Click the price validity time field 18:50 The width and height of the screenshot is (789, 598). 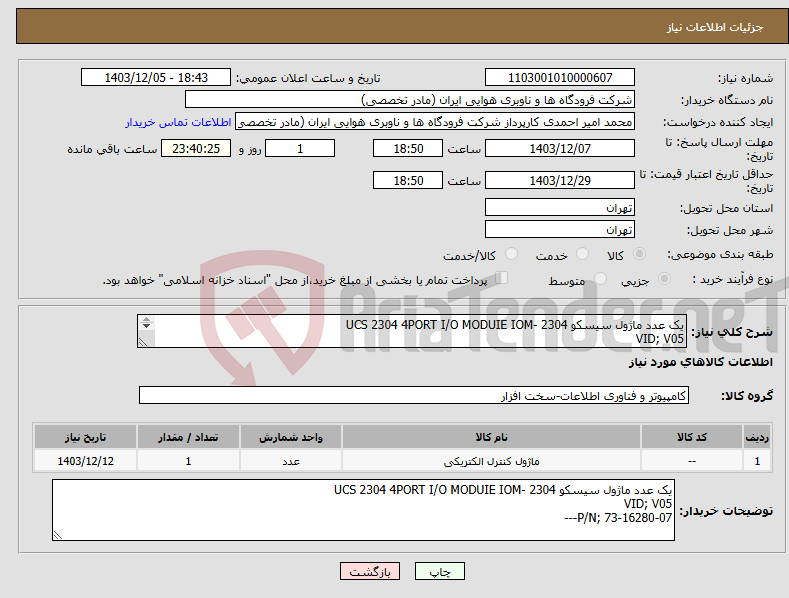(x=408, y=180)
